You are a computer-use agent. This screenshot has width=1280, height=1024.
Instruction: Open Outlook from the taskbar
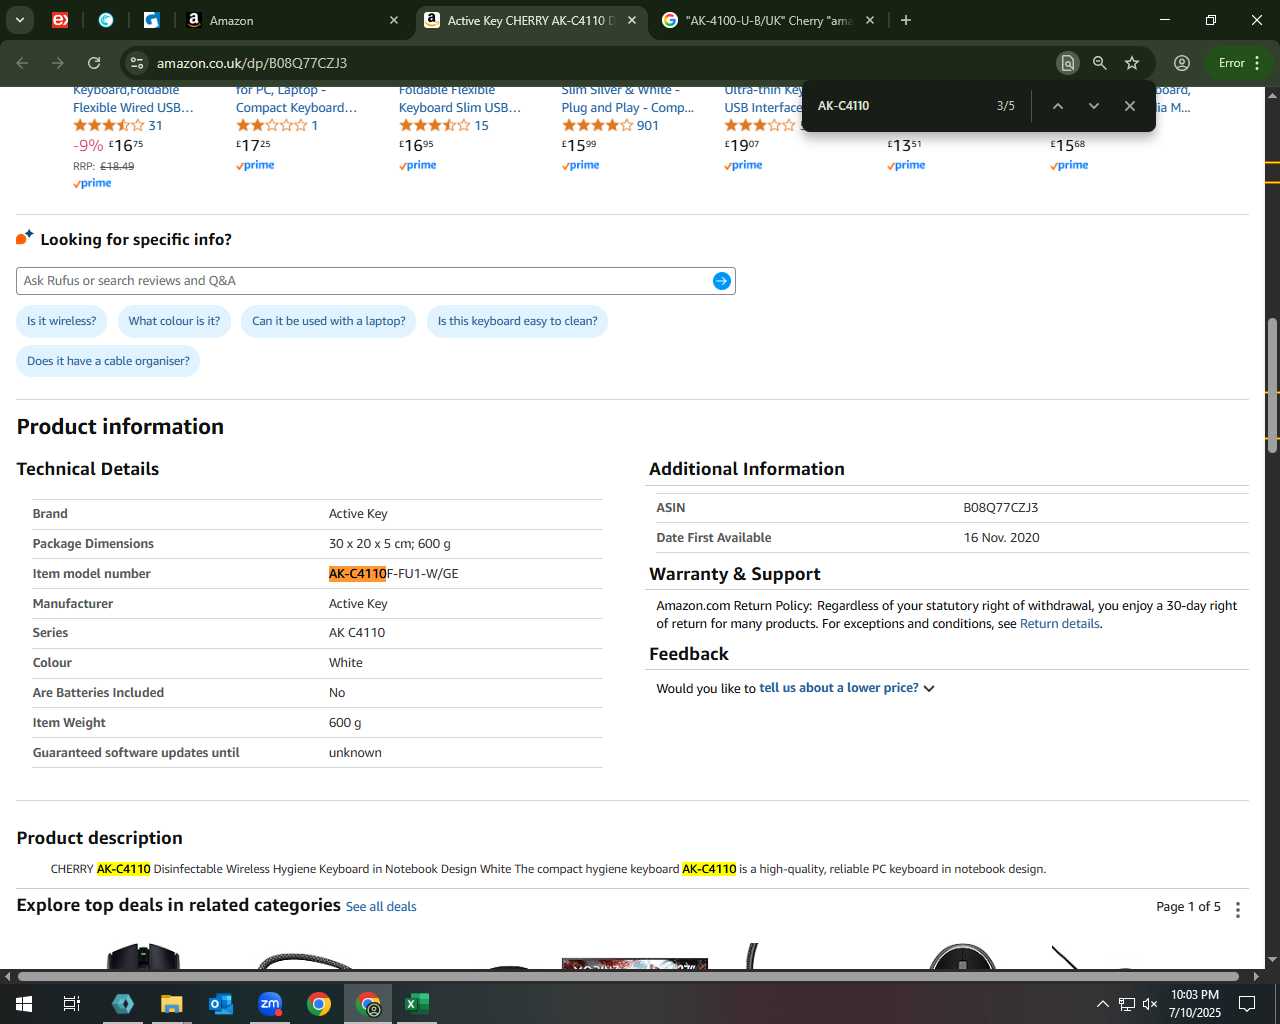(x=221, y=1004)
